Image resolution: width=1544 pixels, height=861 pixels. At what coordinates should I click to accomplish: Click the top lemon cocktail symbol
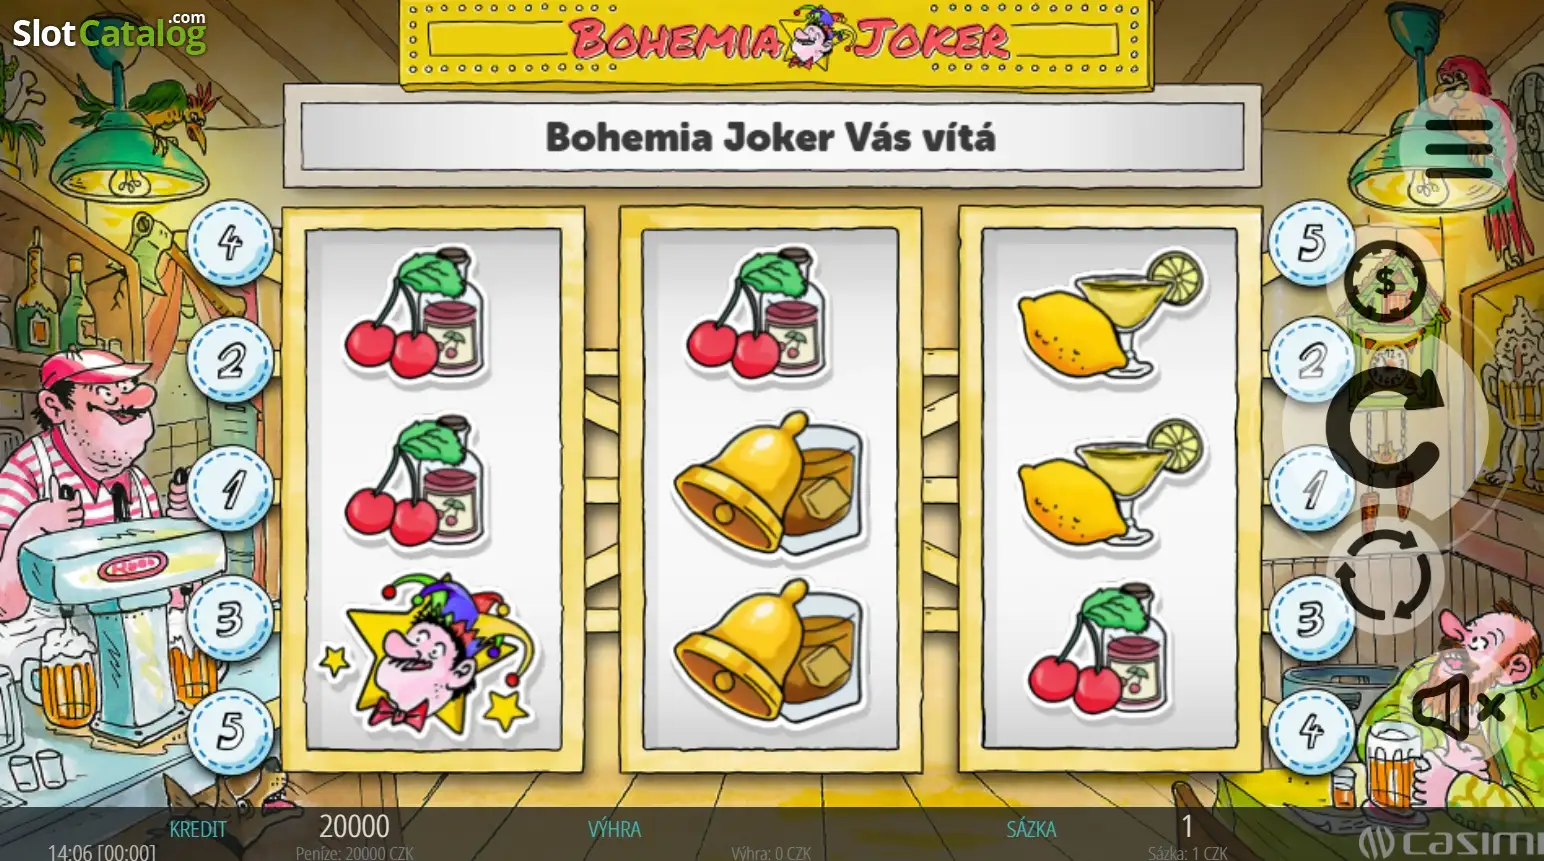click(1110, 314)
